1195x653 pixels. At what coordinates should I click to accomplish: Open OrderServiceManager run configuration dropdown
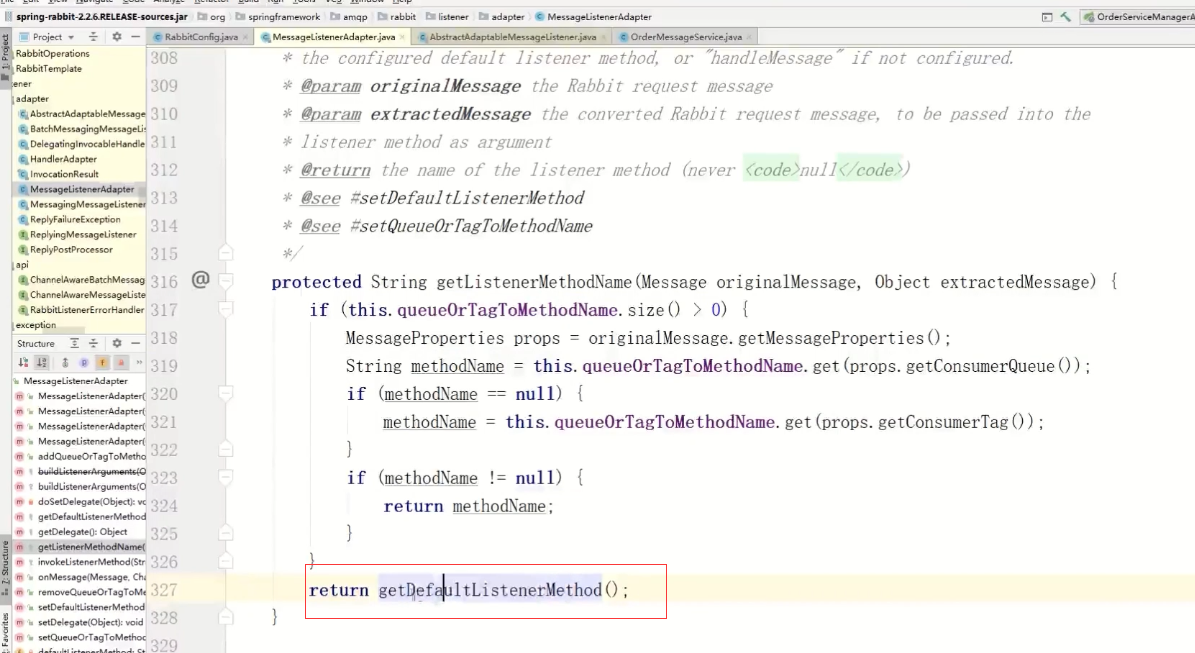pyautogui.click(x=1139, y=17)
